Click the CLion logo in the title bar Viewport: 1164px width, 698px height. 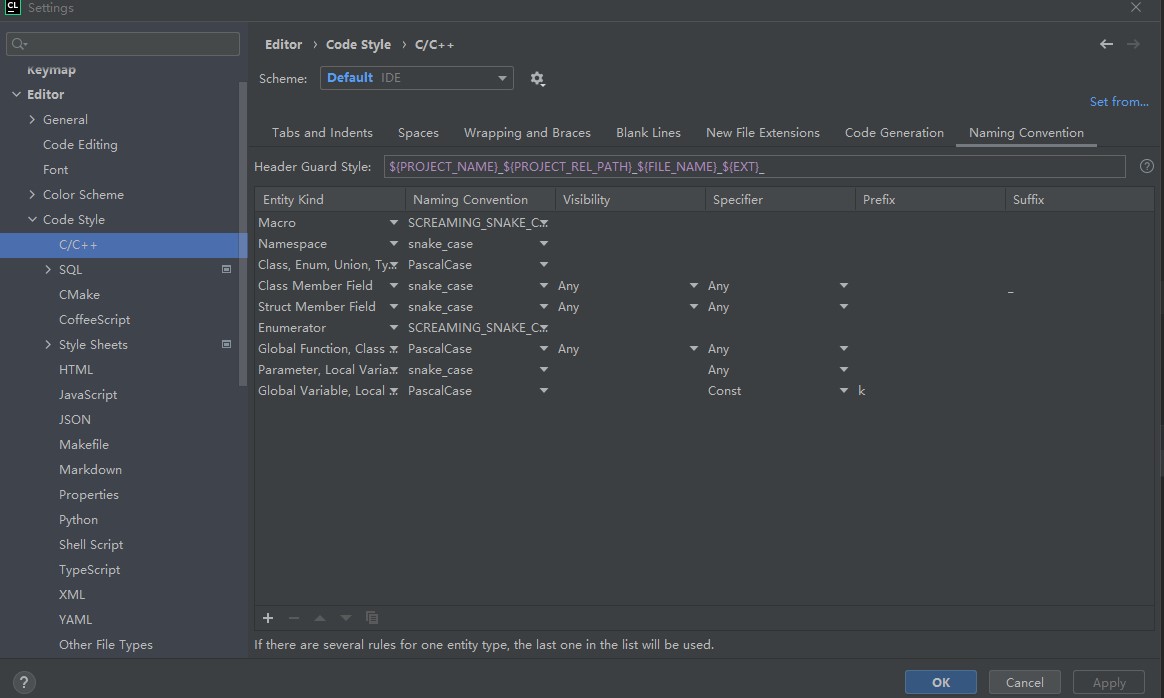[x=13, y=7]
